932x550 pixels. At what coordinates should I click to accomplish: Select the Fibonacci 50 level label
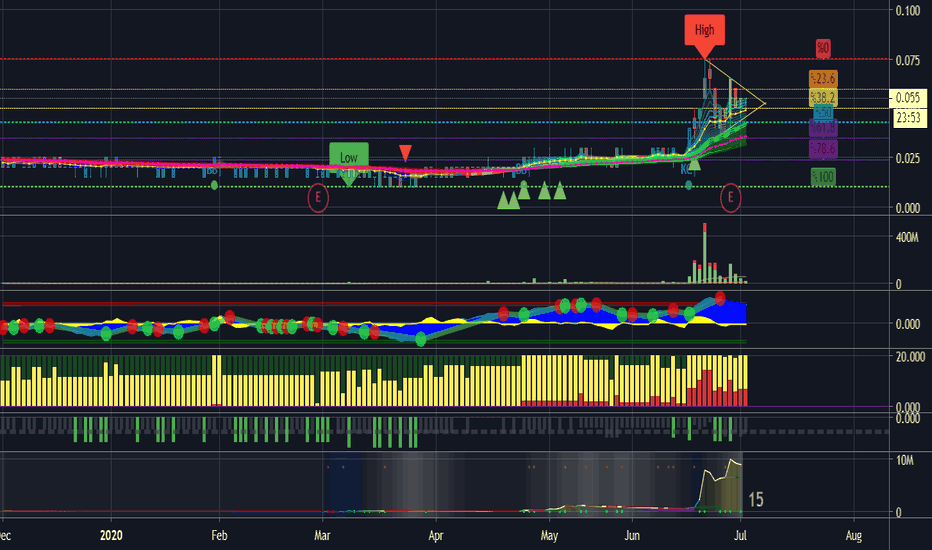click(x=823, y=112)
